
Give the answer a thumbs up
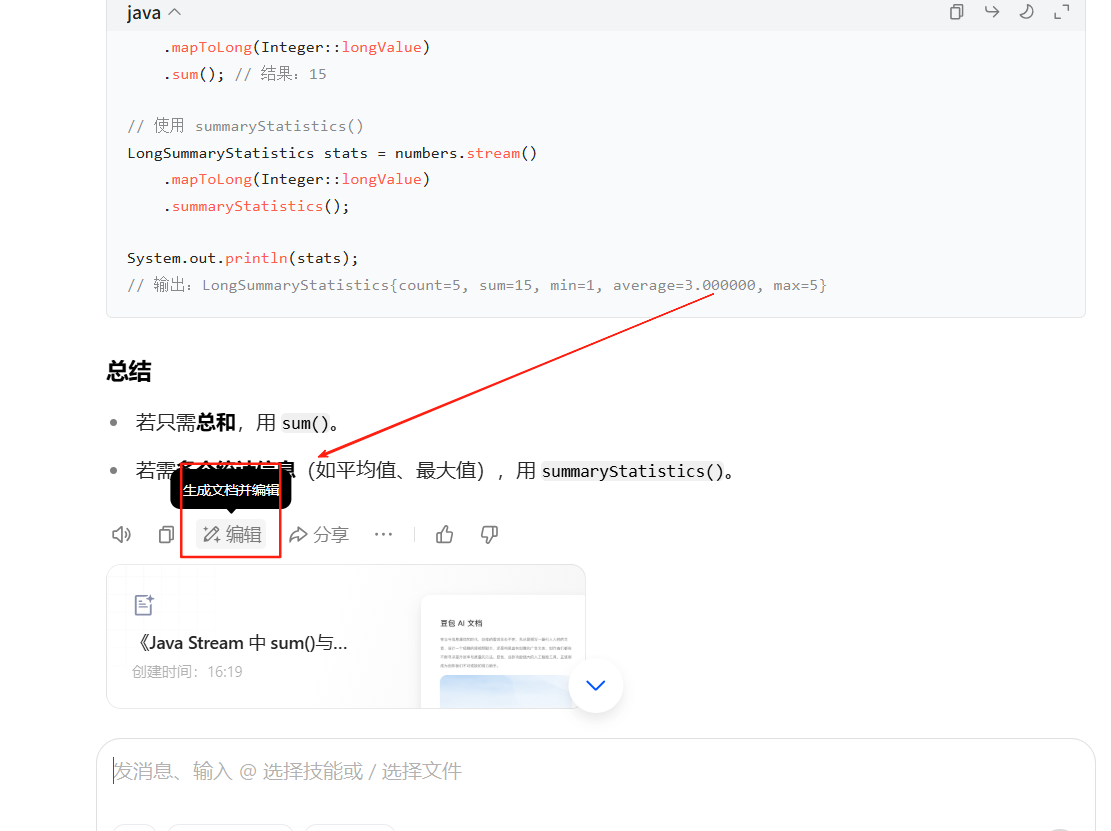click(444, 534)
